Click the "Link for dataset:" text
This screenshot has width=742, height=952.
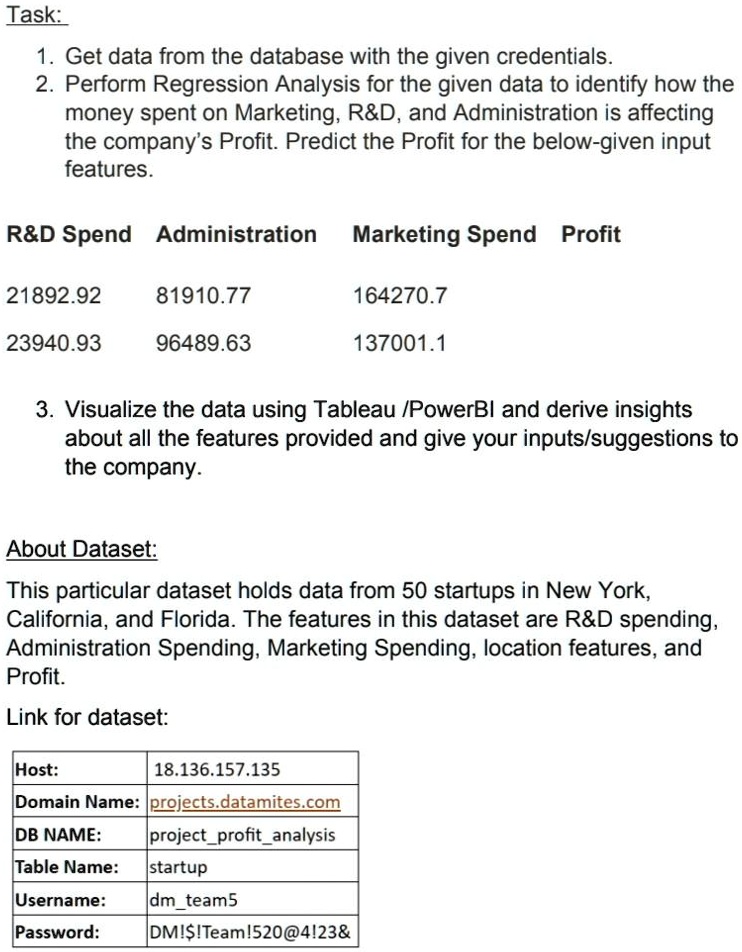88,717
